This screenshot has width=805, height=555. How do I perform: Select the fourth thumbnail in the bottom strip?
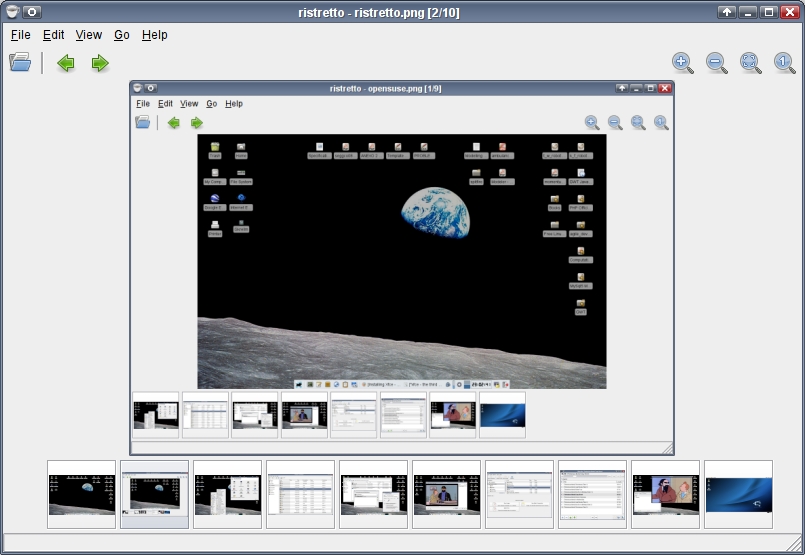click(x=300, y=494)
